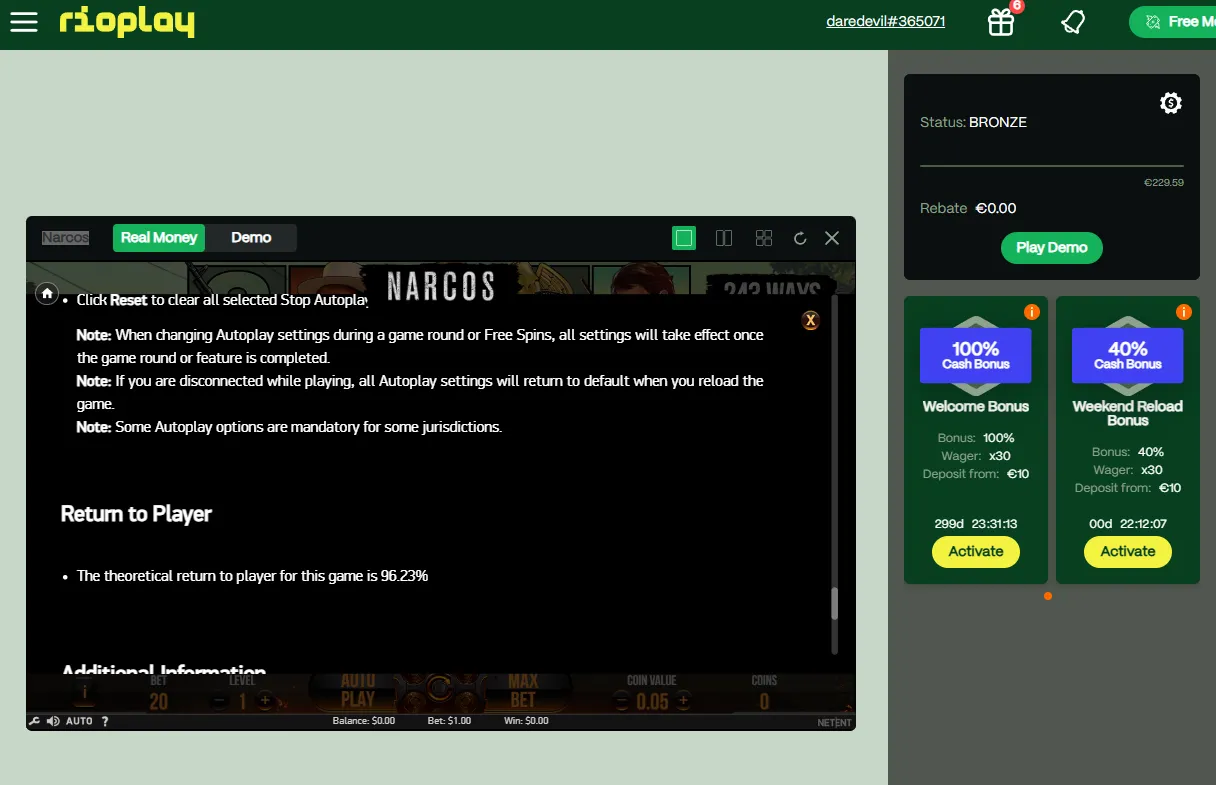Open the hamburger main menu
The width and height of the screenshot is (1216, 785).
[x=24, y=22]
